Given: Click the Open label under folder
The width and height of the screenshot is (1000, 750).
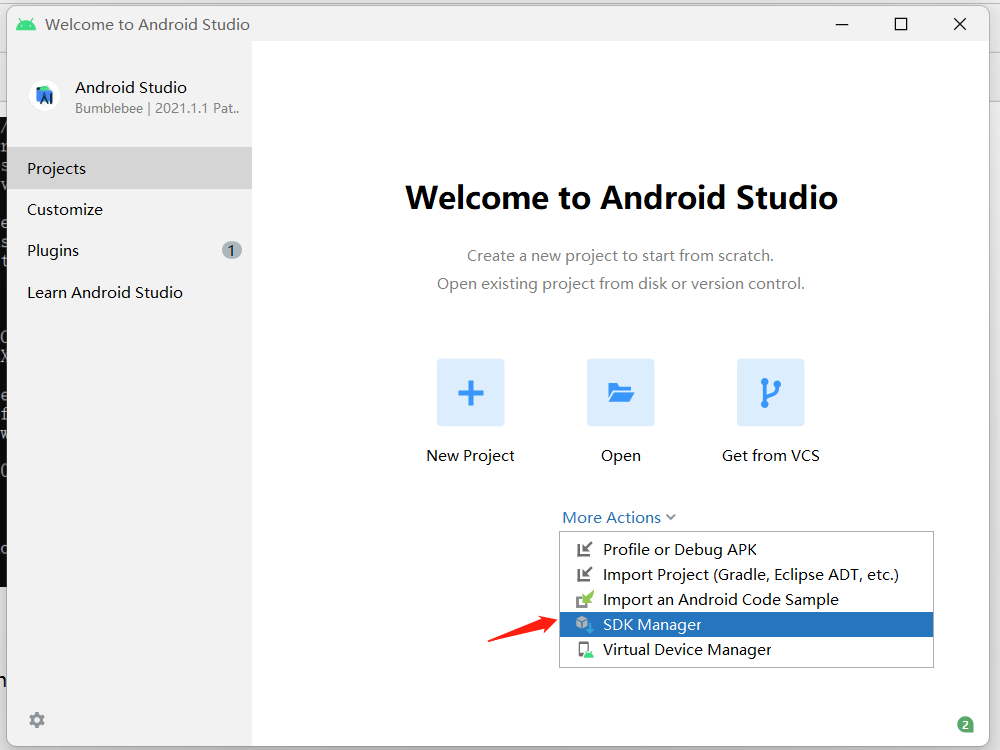Looking at the screenshot, I should (621, 456).
